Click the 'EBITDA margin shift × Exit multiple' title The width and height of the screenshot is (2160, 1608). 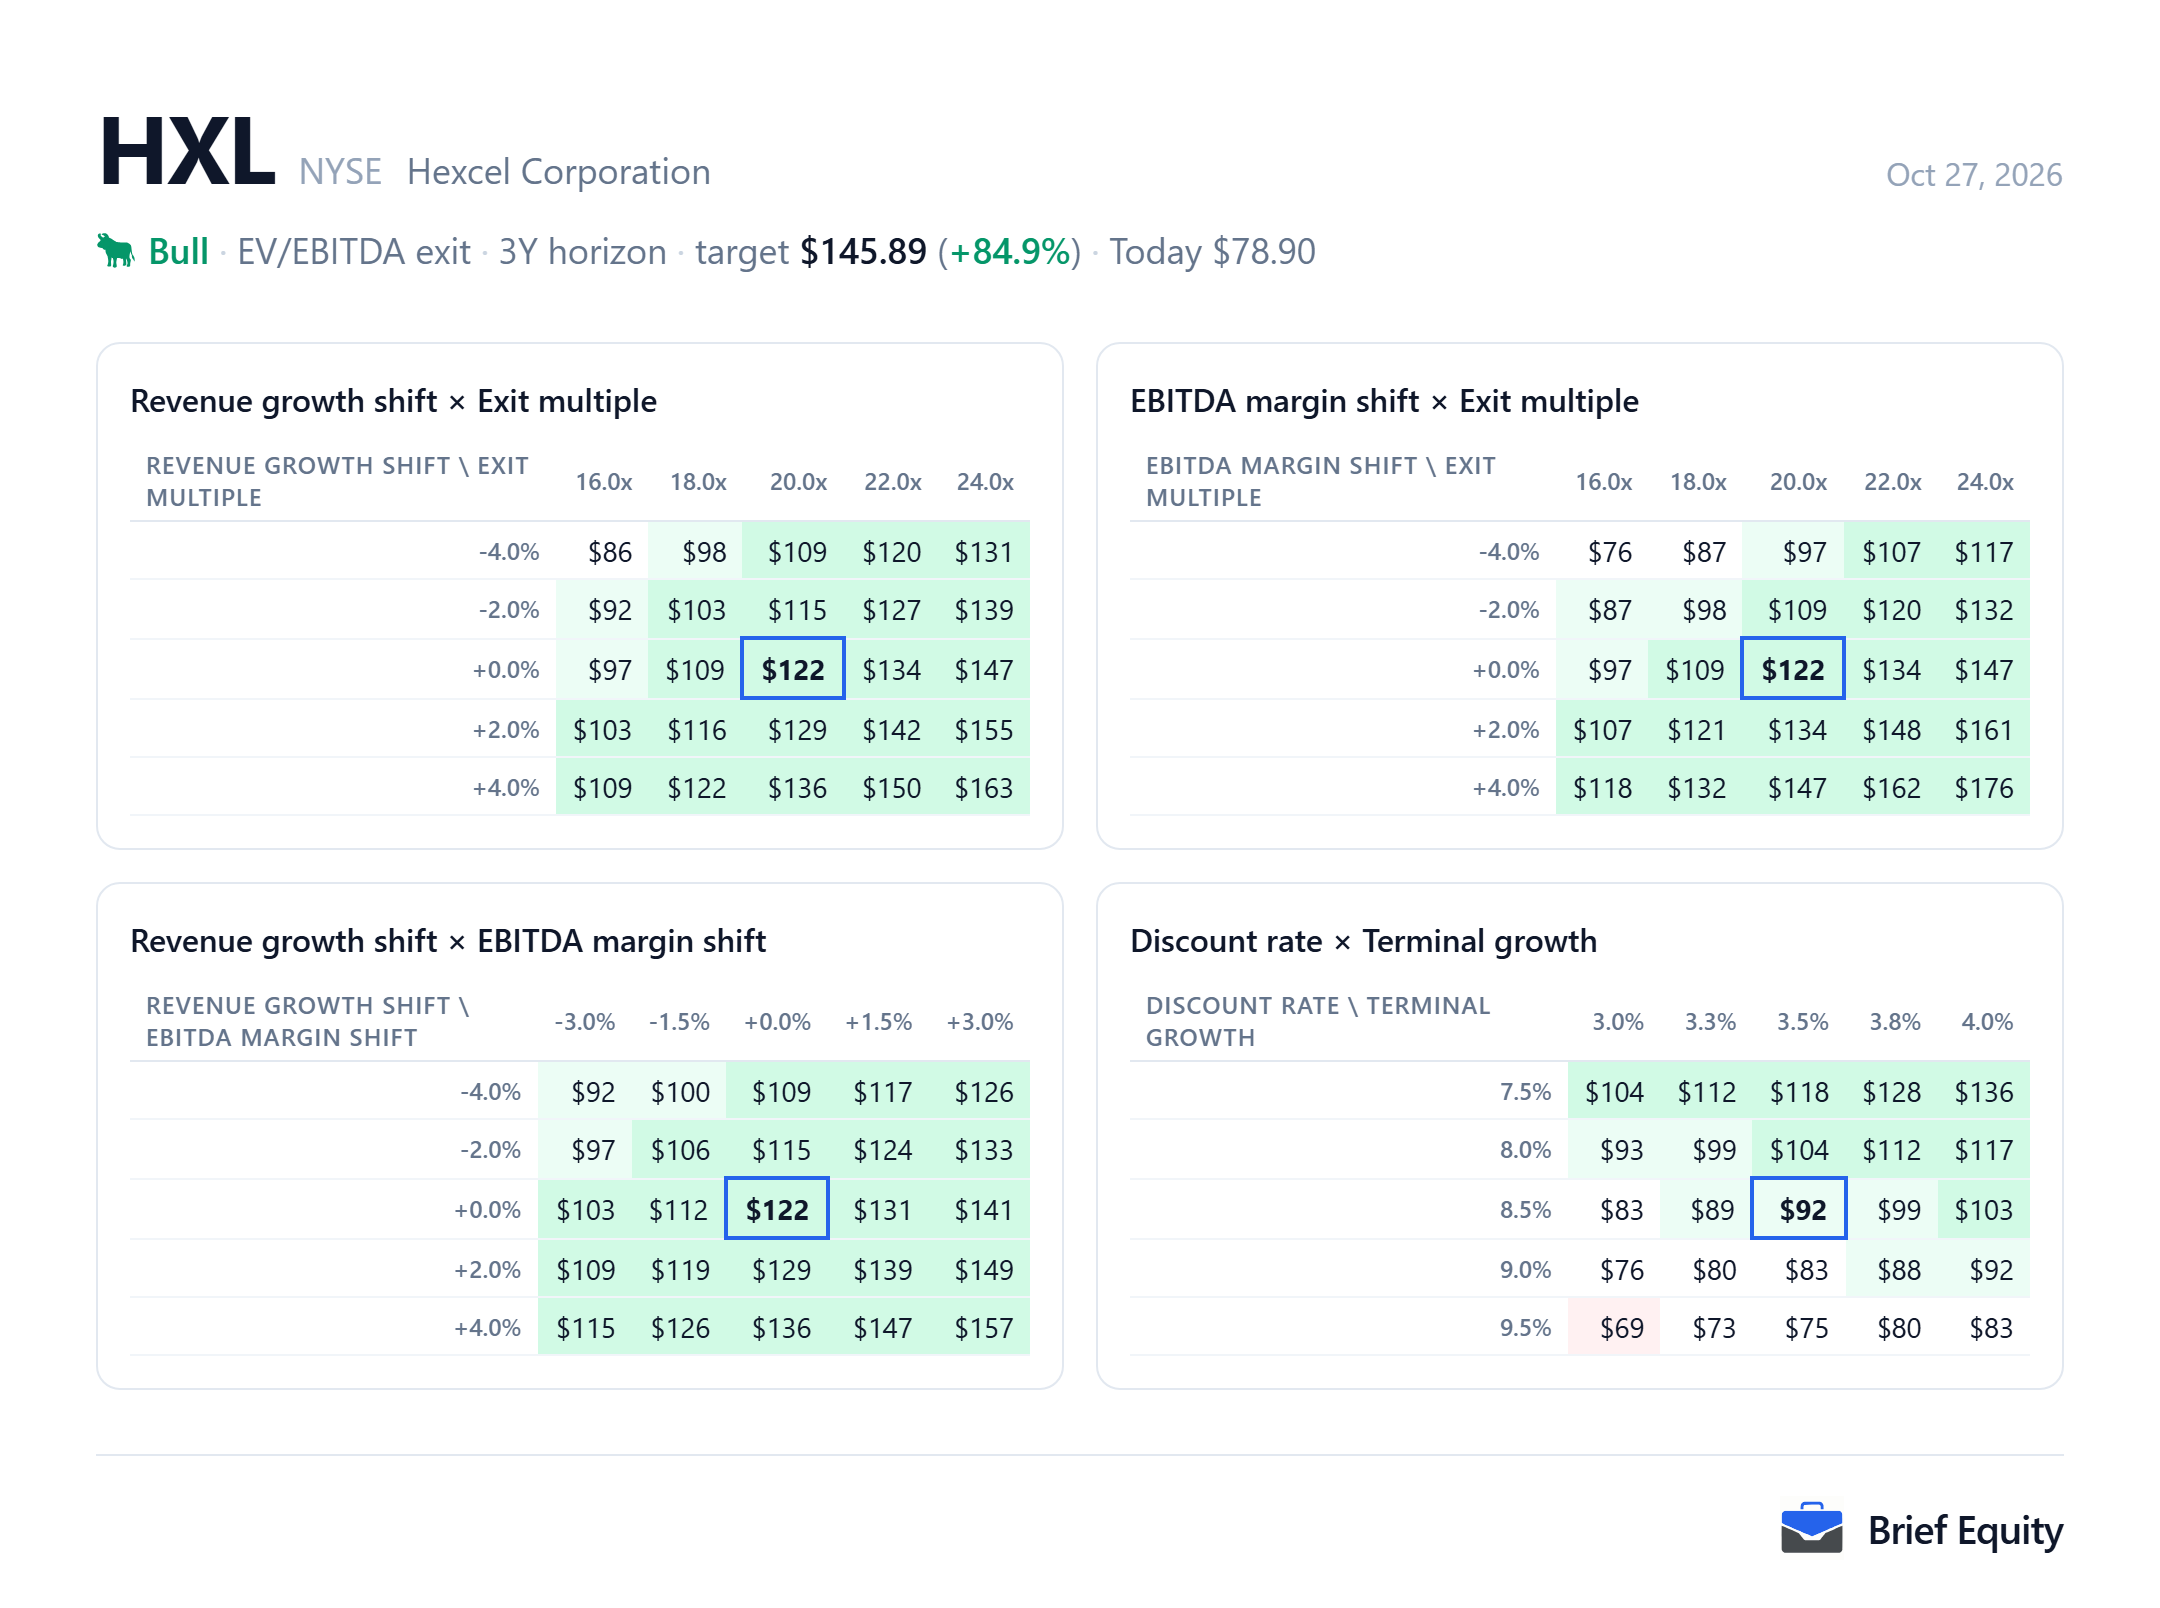point(1384,401)
